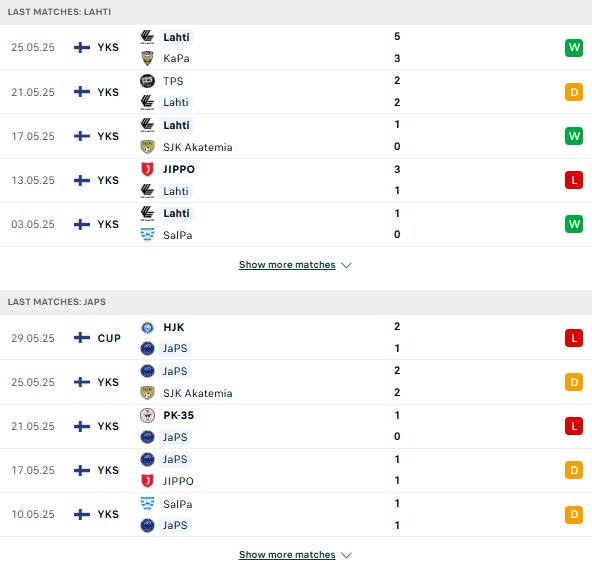Image resolution: width=592 pixels, height=572 pixels.
Task: Click the red L badge for JIPPO vs Lahti
Action: click(x=574, y=180)
